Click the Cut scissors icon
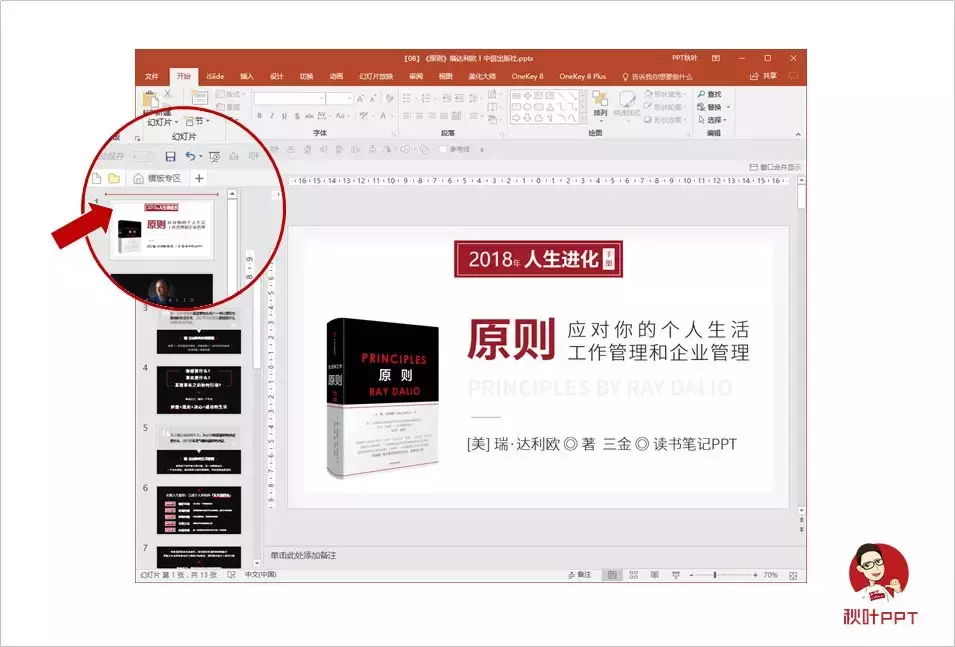Image resolution: width=955 pixels, height=647 pixels. pos(167,94)
